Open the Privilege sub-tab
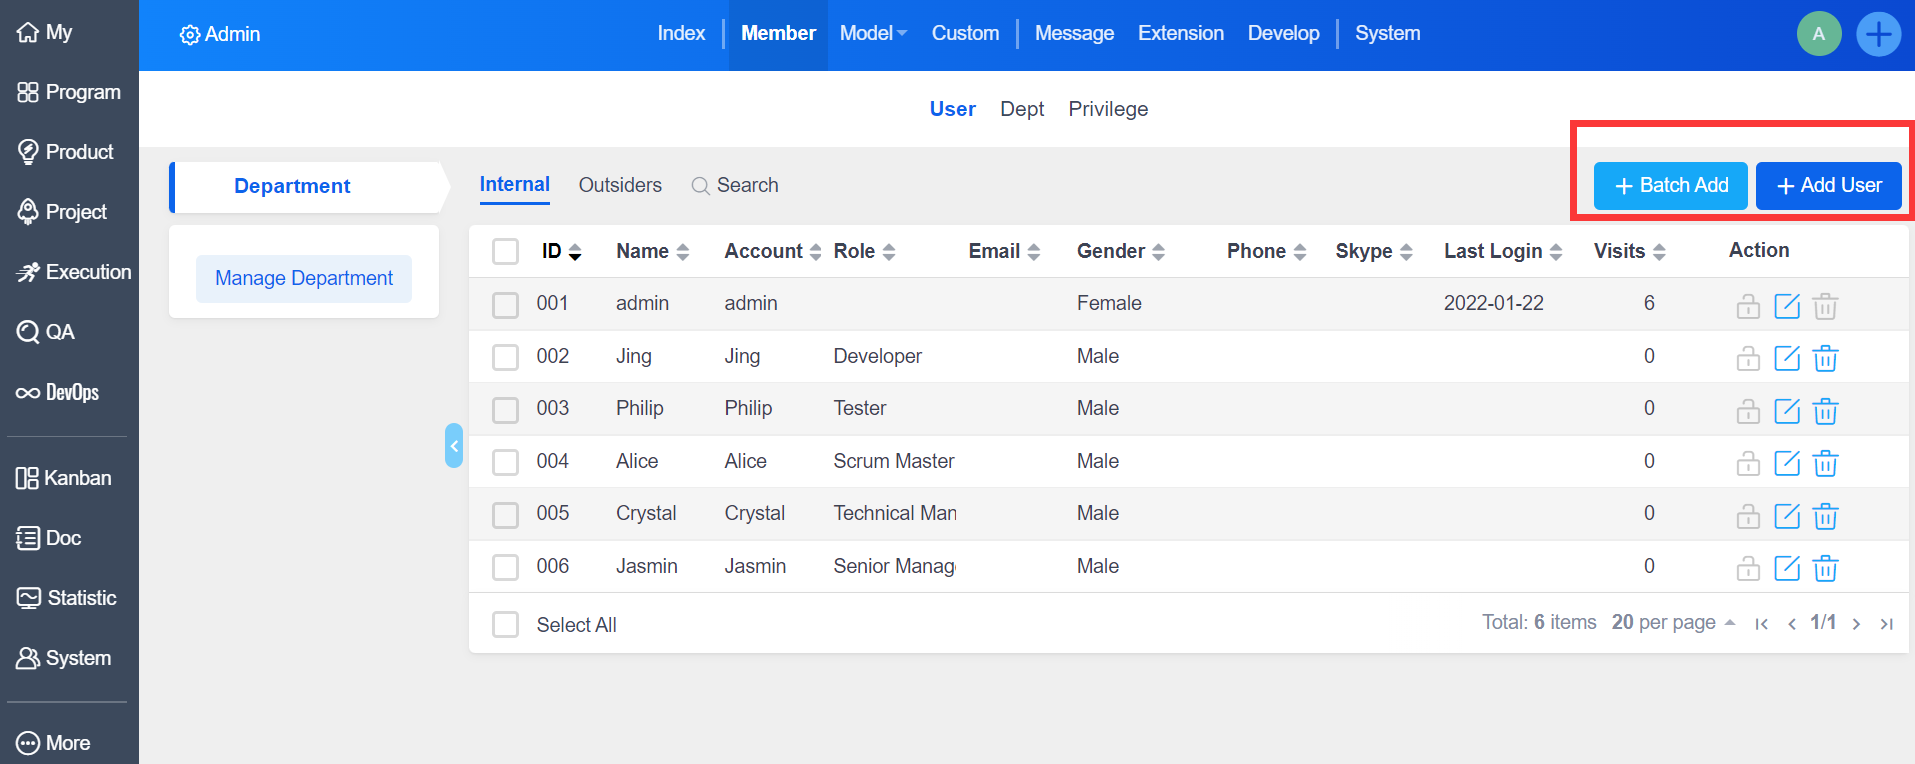Screen dimensions: 1915x764 [1107, 109]
